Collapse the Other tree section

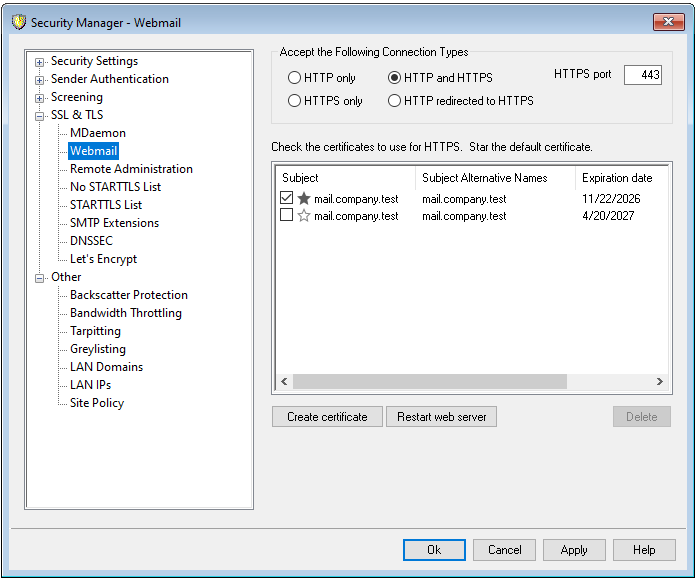40,278
